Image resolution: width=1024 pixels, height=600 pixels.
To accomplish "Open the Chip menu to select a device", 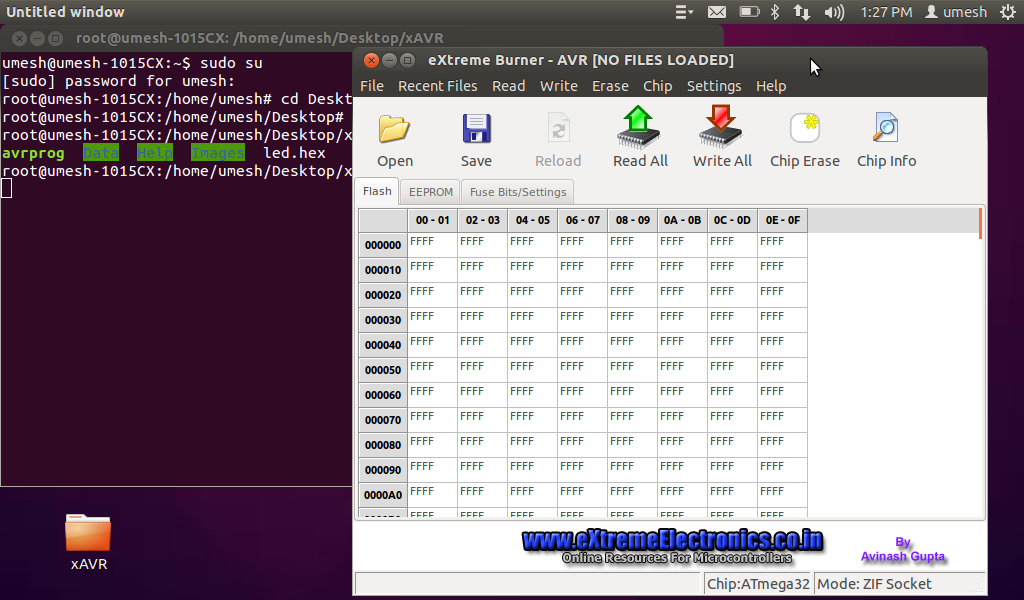I will (657, 86).
